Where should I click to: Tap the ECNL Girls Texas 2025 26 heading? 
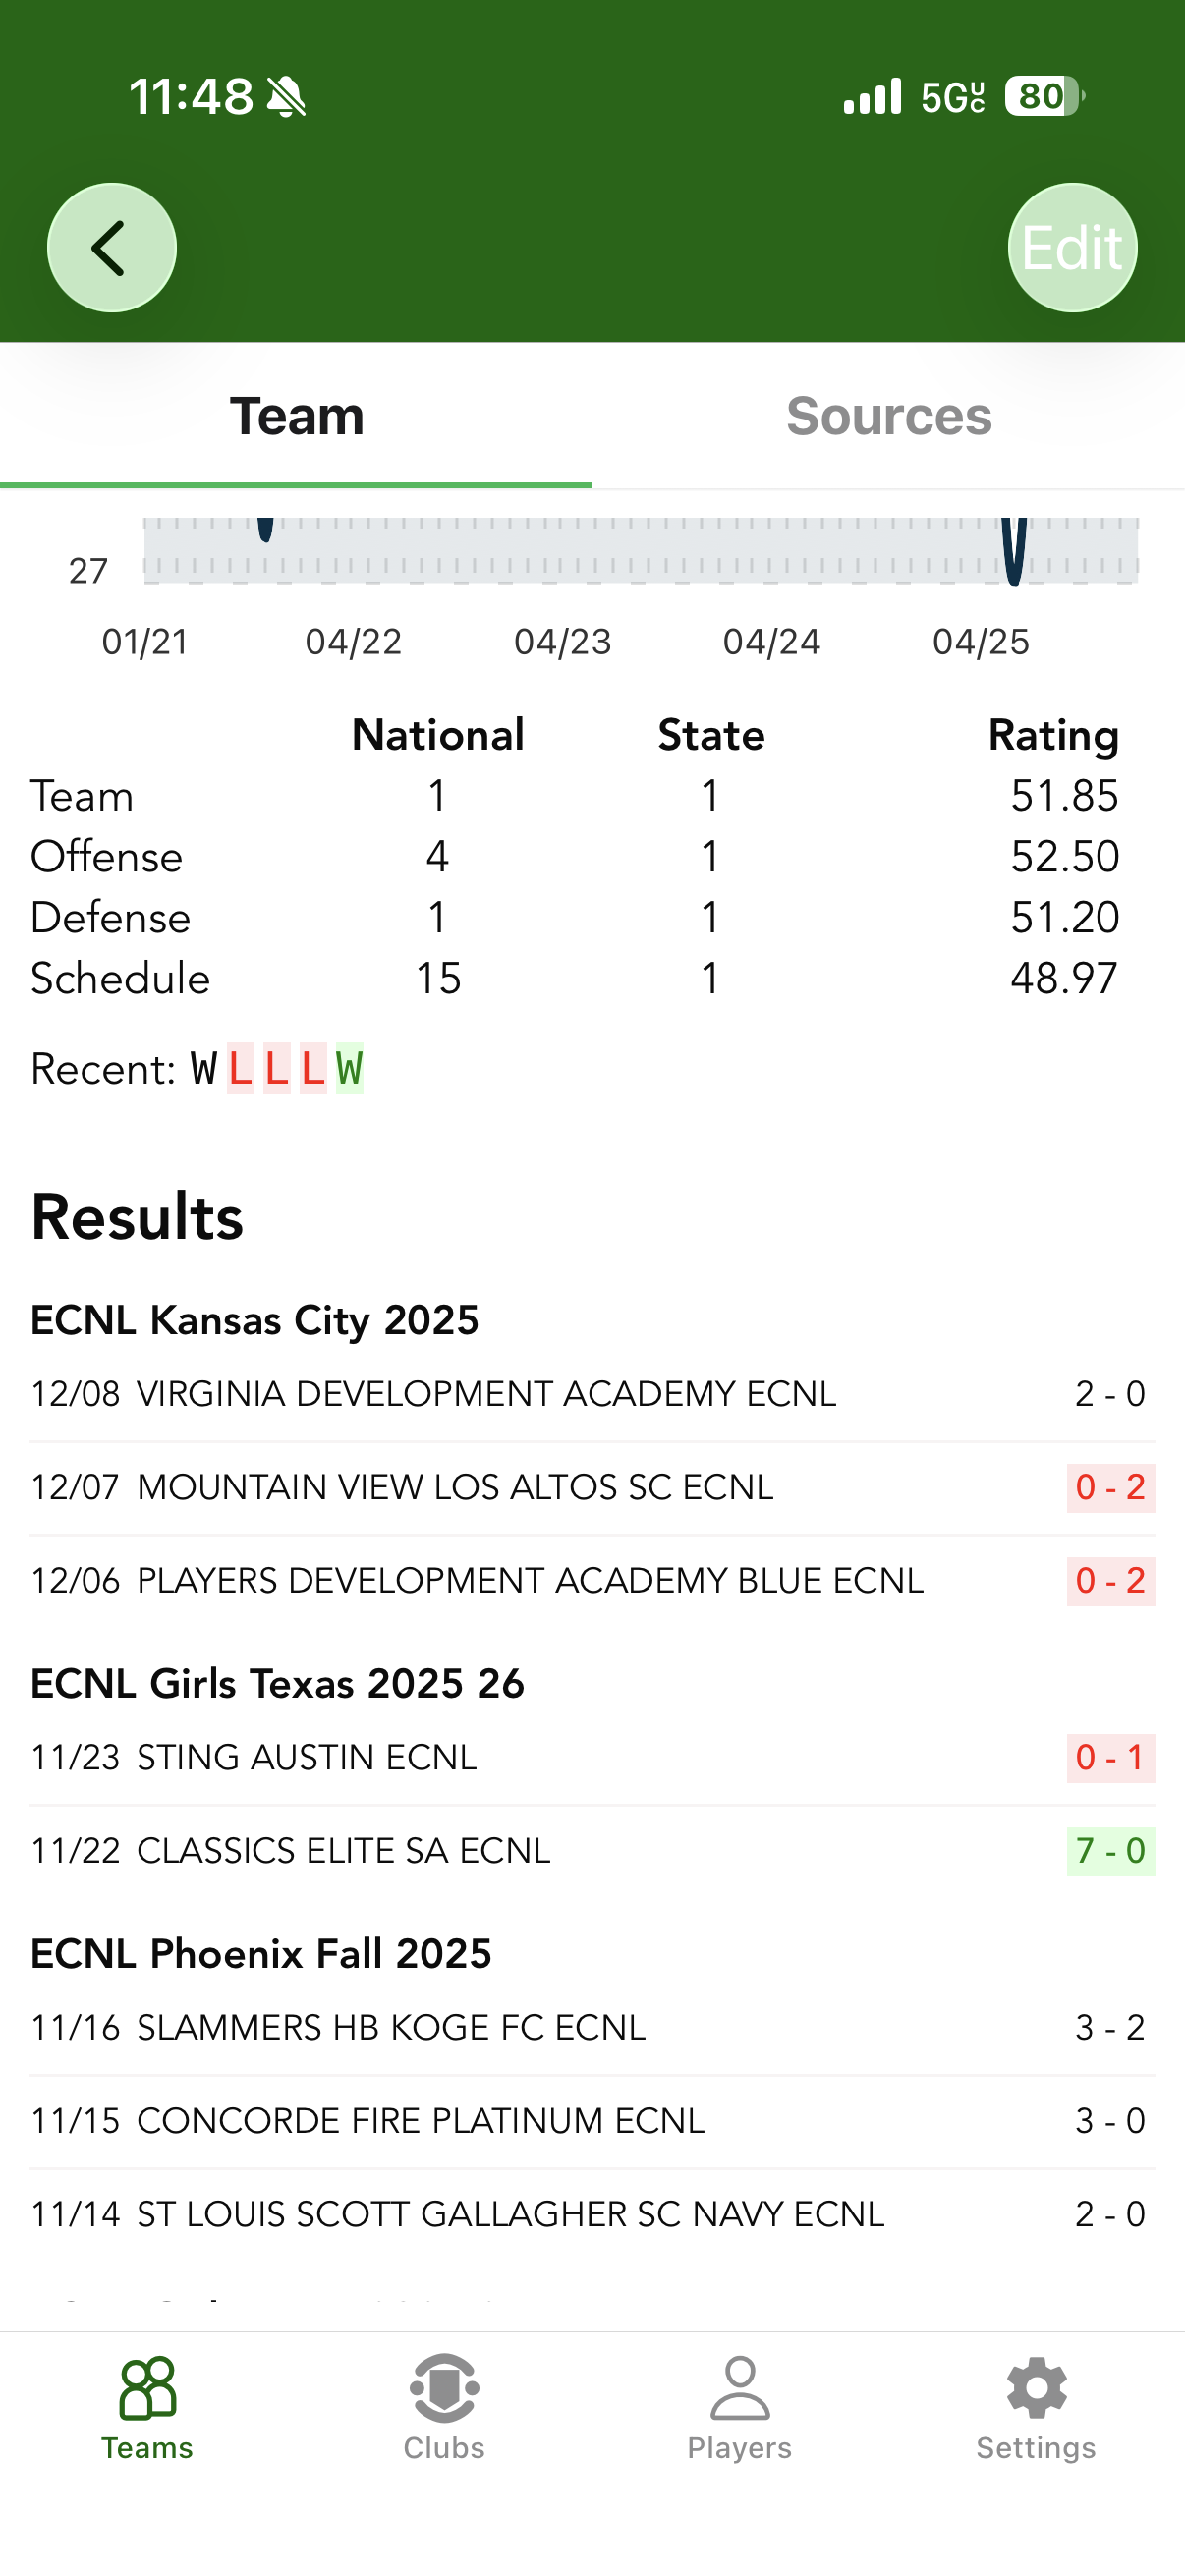277,1683
